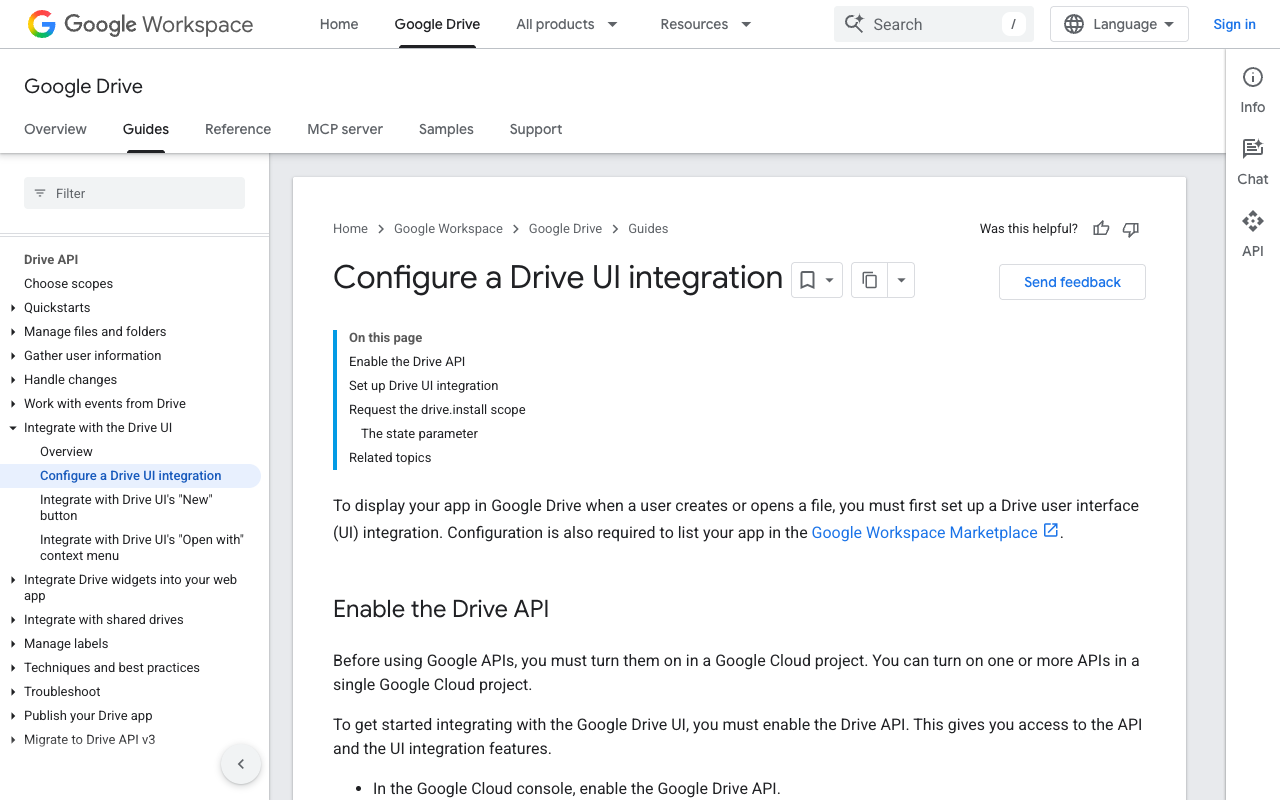
Task: Expand Techniques and best practices section
Action: coord(13,668)
